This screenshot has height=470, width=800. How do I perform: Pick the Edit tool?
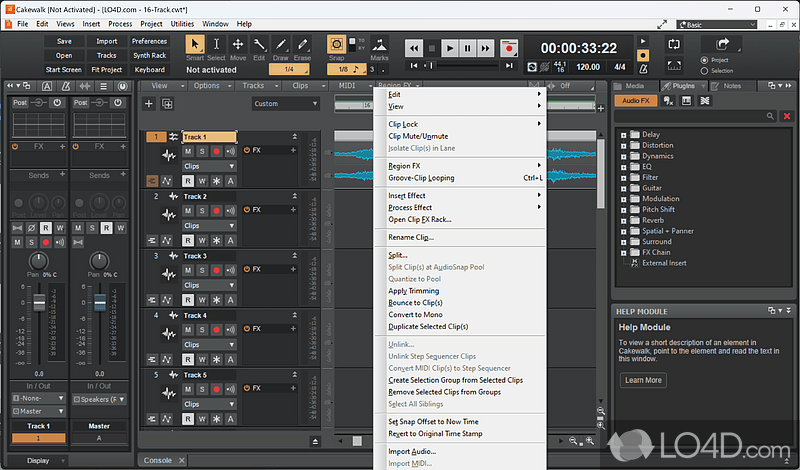click(259, 44)
